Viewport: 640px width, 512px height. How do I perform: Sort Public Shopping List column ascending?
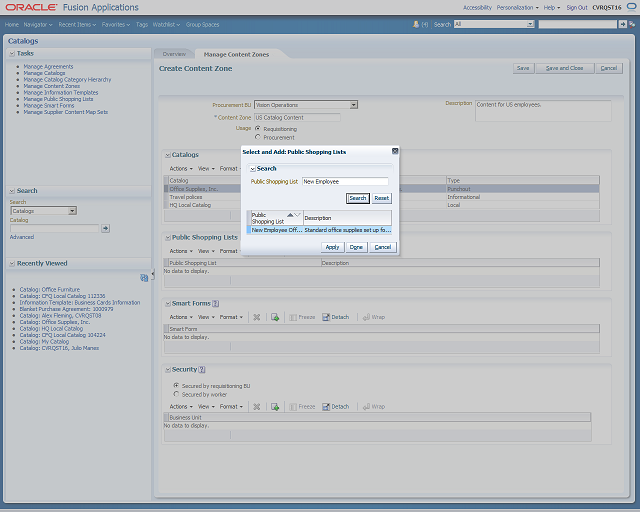[290, 215]
